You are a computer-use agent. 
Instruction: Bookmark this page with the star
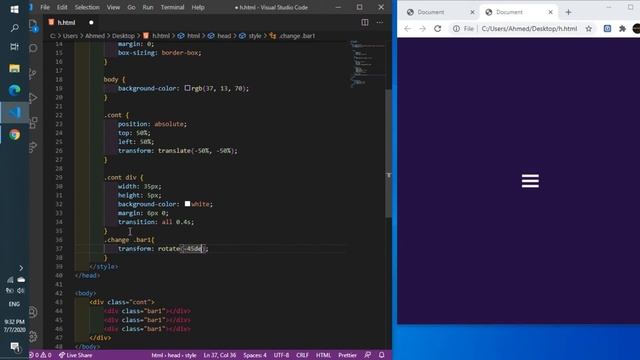click(589, 29)
